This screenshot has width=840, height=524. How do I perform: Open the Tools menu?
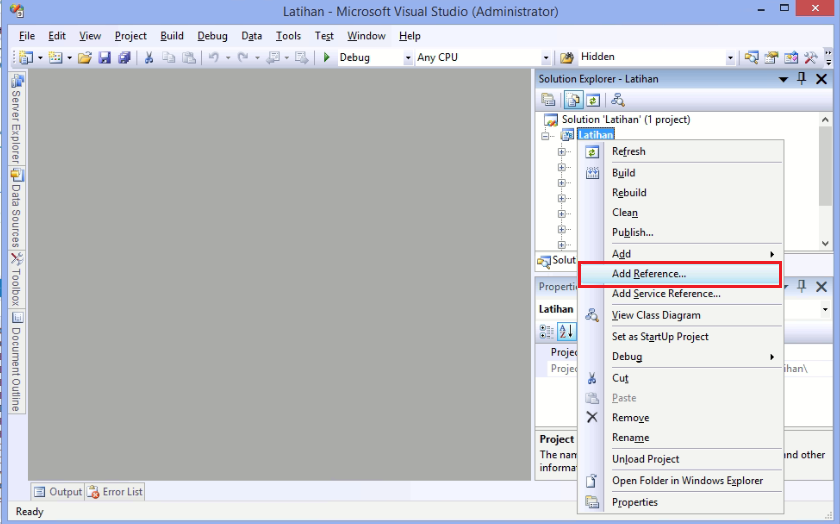[x=288, y=36]
